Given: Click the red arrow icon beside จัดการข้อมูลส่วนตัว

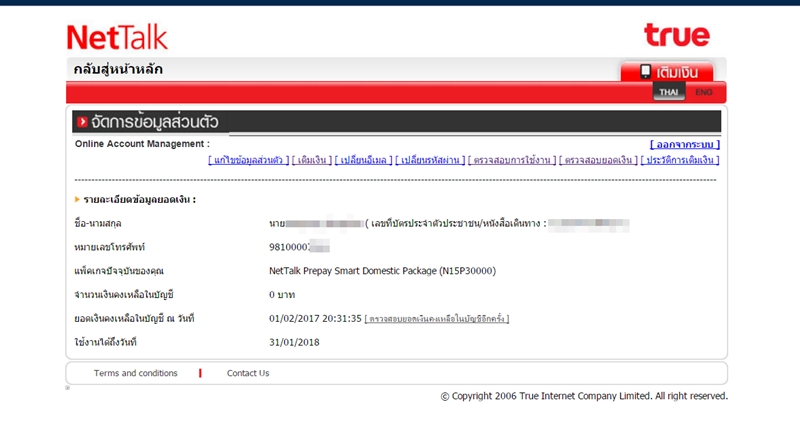Looking at the screenshot, I should point(82,122).
